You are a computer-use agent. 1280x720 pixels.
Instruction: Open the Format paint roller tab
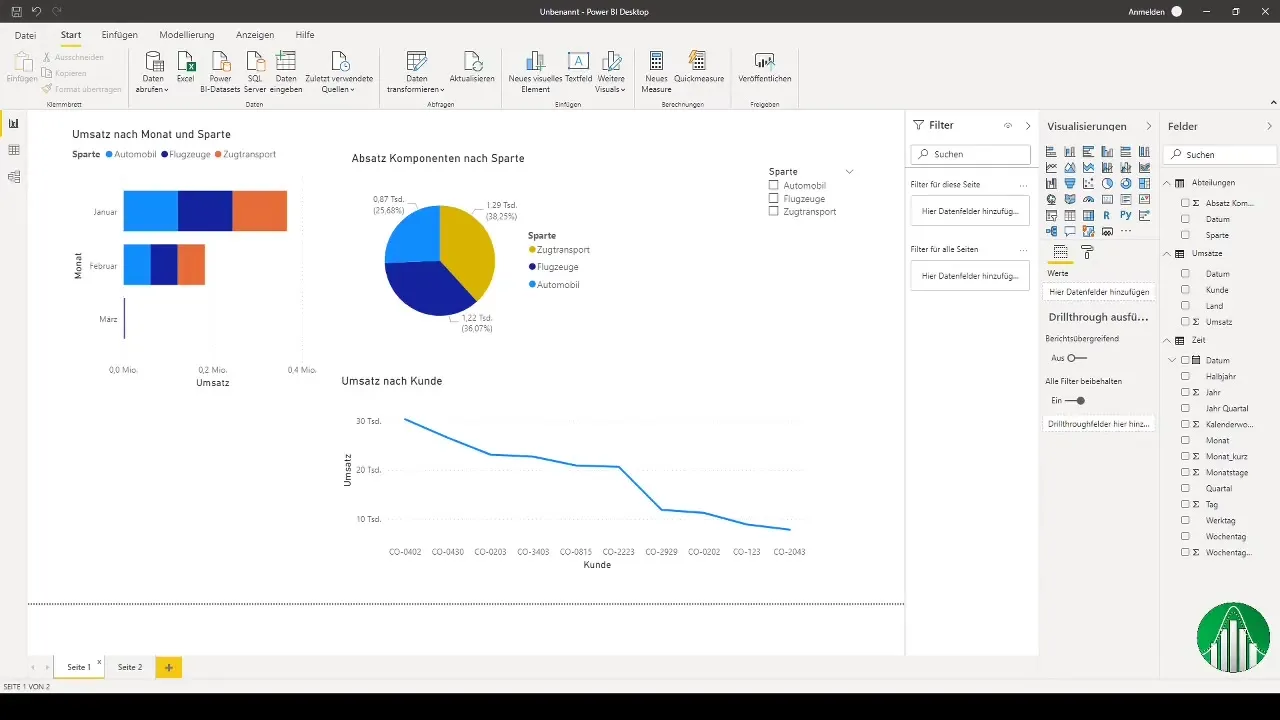click(x=1088, y=252)
